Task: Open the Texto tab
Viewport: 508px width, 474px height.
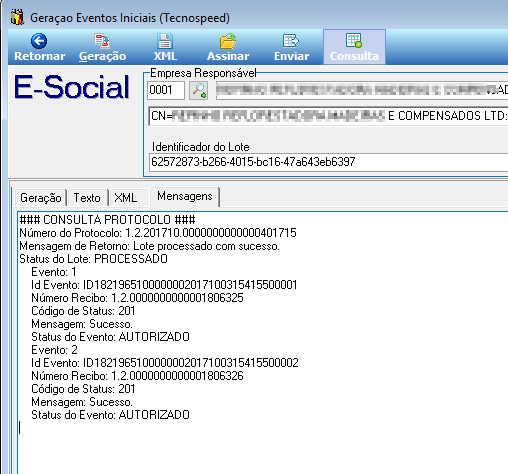Action: (x=87, y=198)
